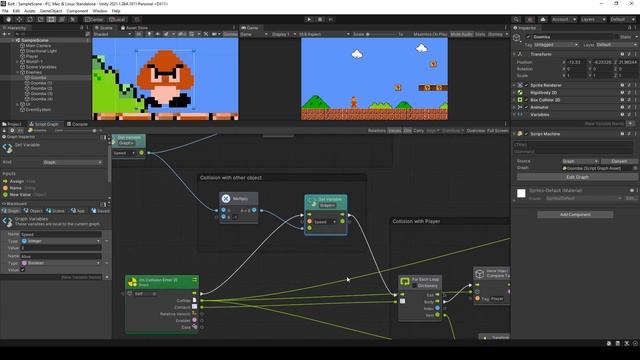640x360 pixels.
Task: Select the Hand tool in Unity toolbar
Action: point(9,19)
